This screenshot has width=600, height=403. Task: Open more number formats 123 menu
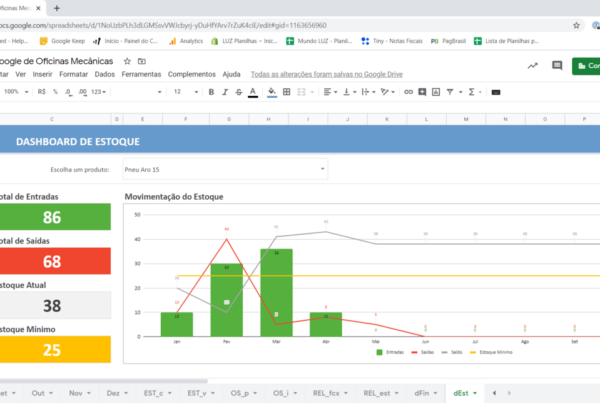click(x=98, y=92)
